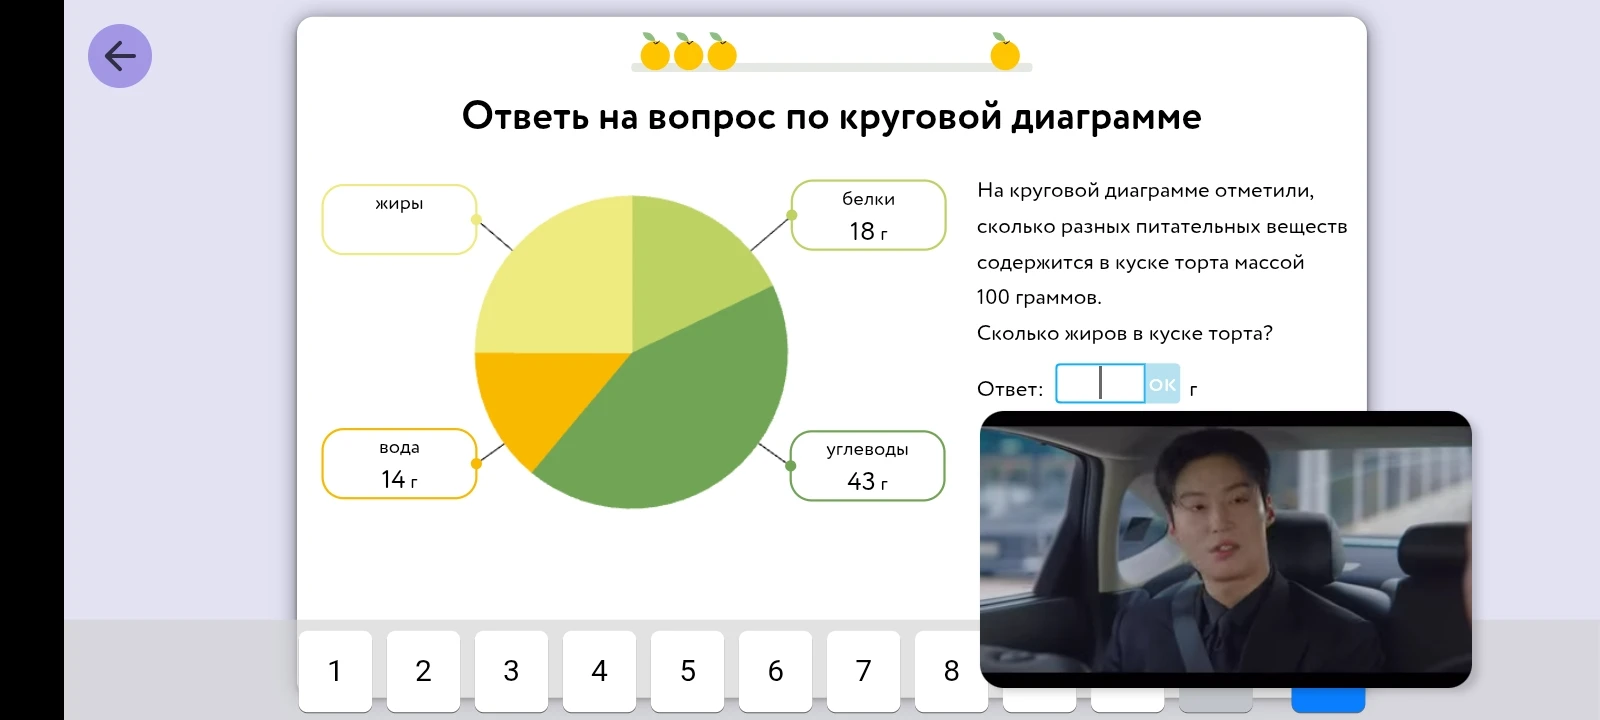Image resolution: width=1600 pixels, height=720 pixels.
Task: Tap the floating picture-in-picture video window
Action: click(1225, 549)
